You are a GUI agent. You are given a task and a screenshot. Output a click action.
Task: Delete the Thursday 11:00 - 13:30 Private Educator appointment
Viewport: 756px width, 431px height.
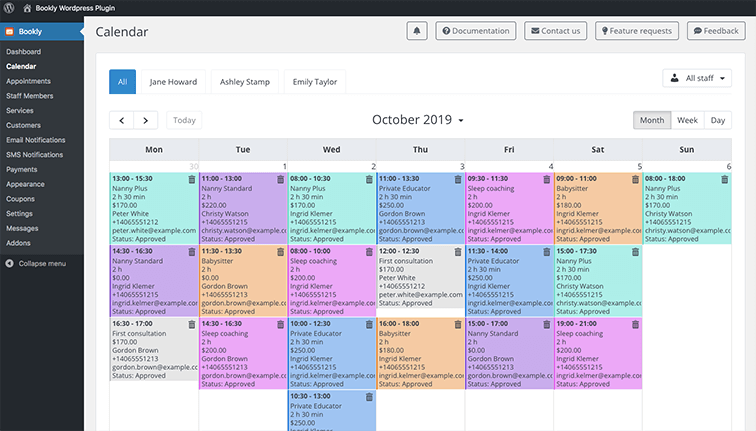click(x=458, y=179)
